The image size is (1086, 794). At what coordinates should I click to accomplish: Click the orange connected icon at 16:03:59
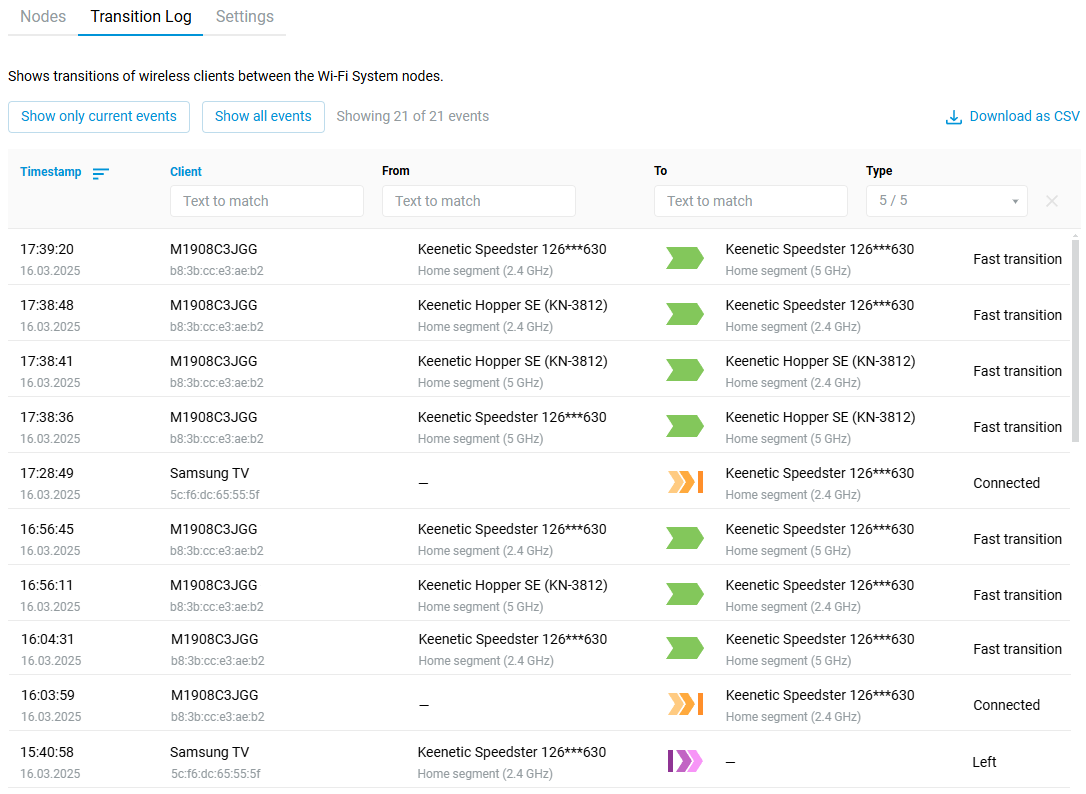685,705
